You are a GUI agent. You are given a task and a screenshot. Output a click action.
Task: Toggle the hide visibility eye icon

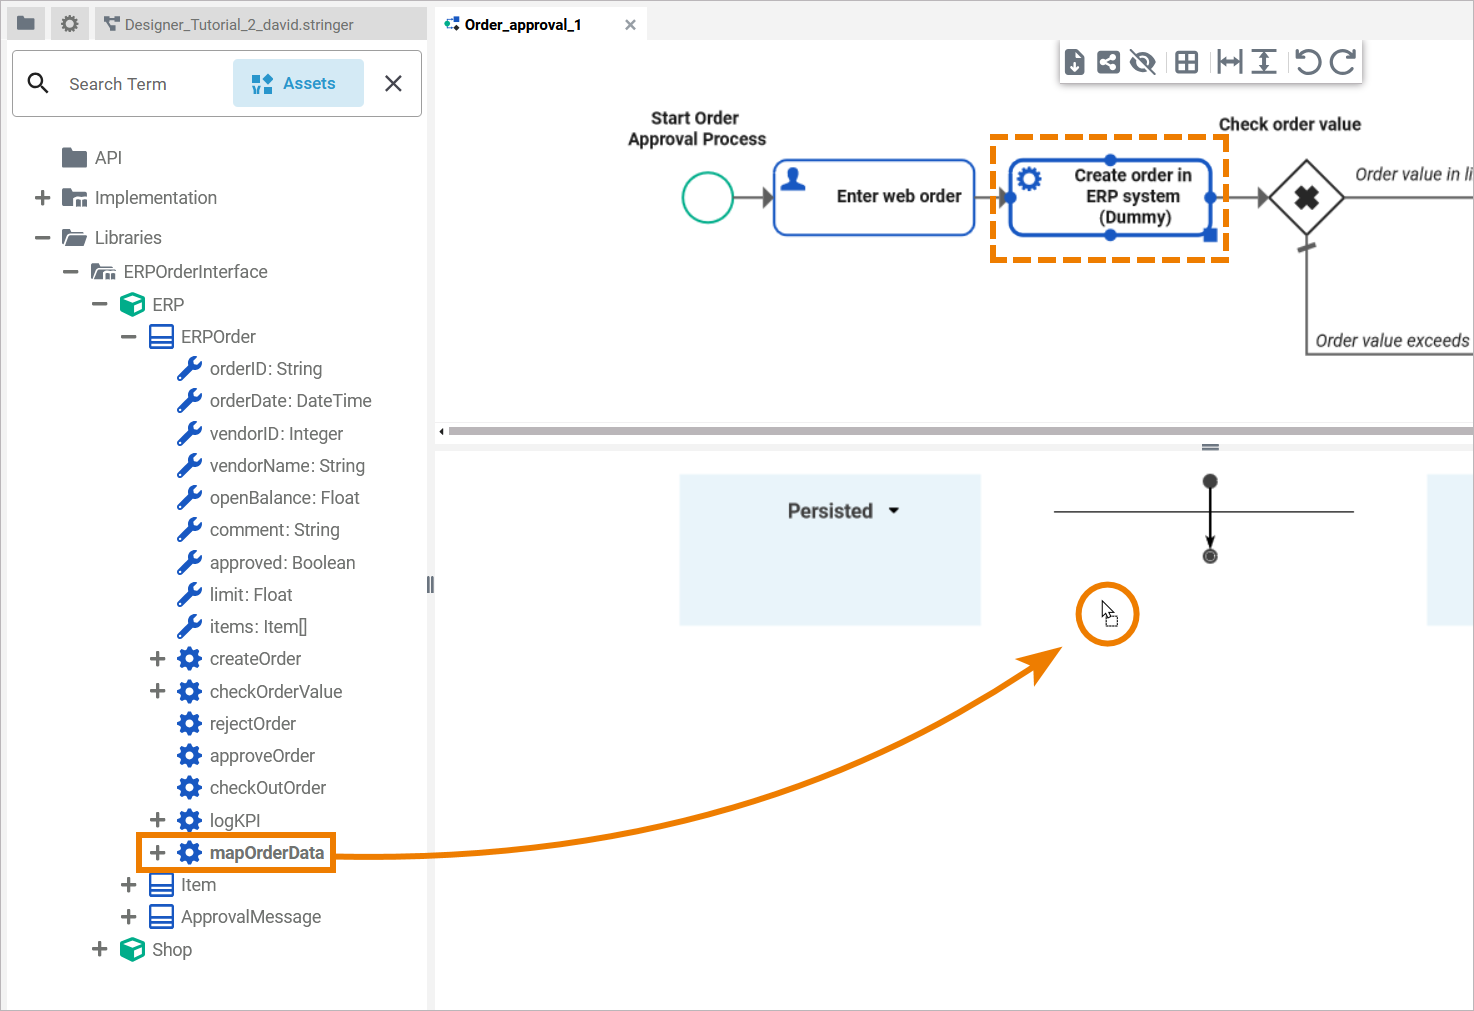[1142, 62]
